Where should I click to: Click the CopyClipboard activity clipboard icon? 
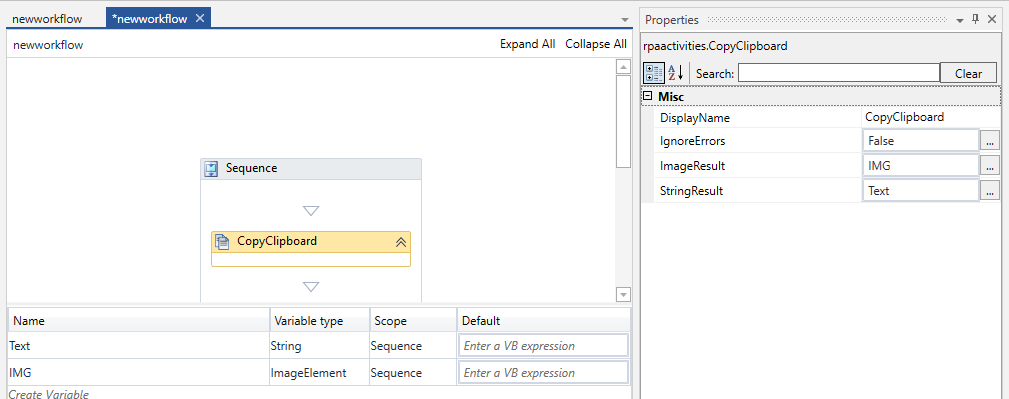(x=222, y=242)
